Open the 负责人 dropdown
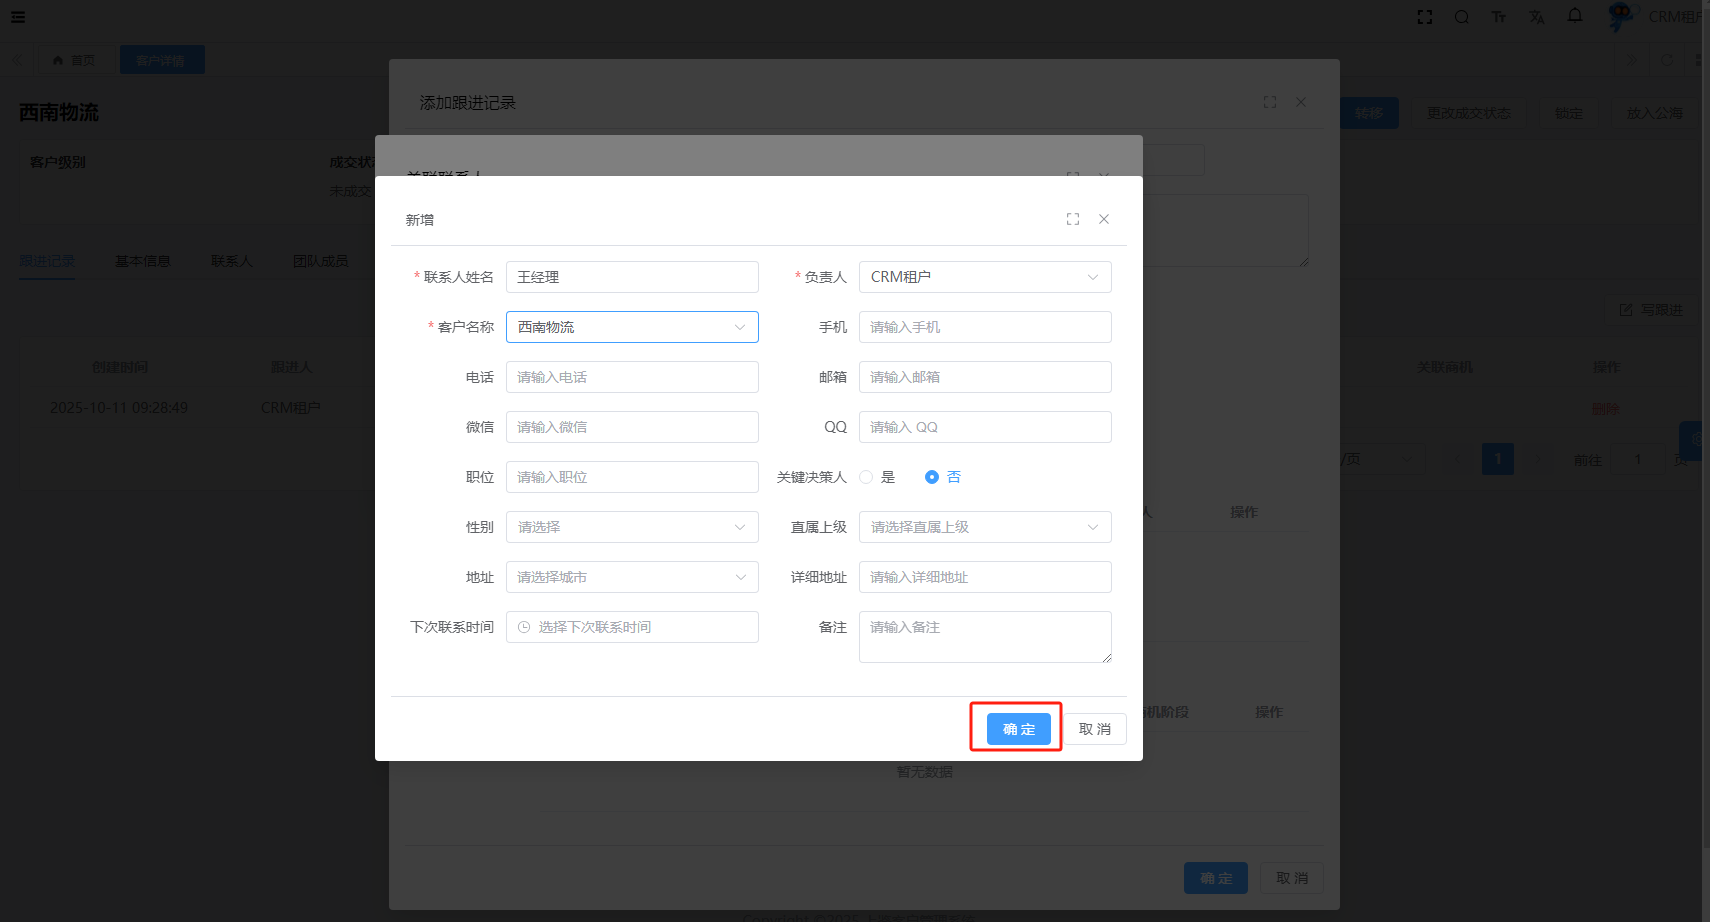Viewport: 1710px width, 922px height. pos(985,277)
